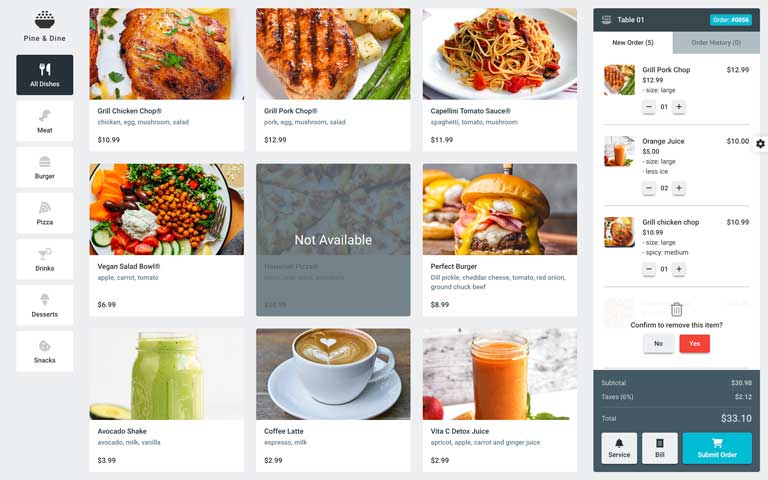Click the settings gear icon
Screen dimensions: 768x480
click(x=760, y=144)
